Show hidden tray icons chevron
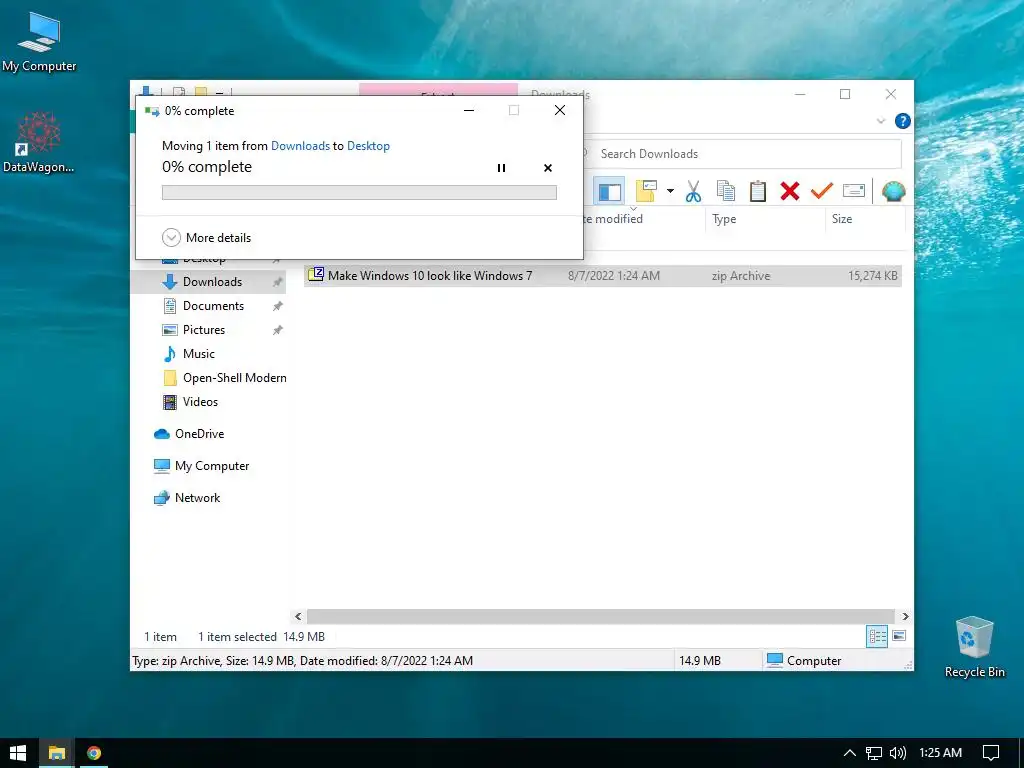 click(x=850, y=753)
